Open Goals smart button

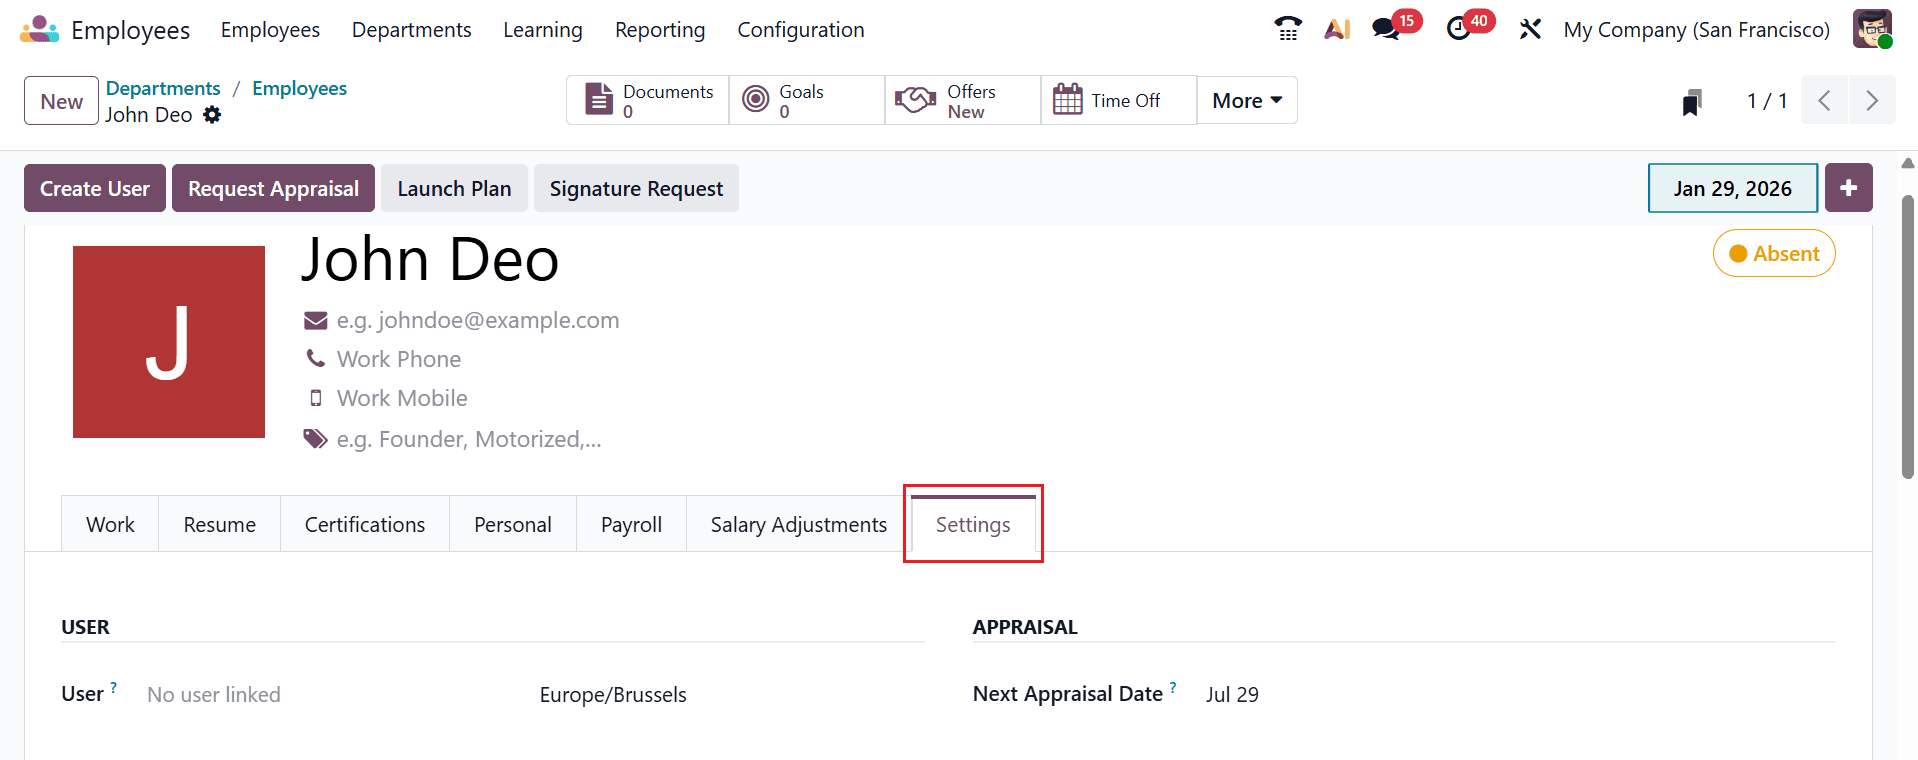tap(807, 100)
